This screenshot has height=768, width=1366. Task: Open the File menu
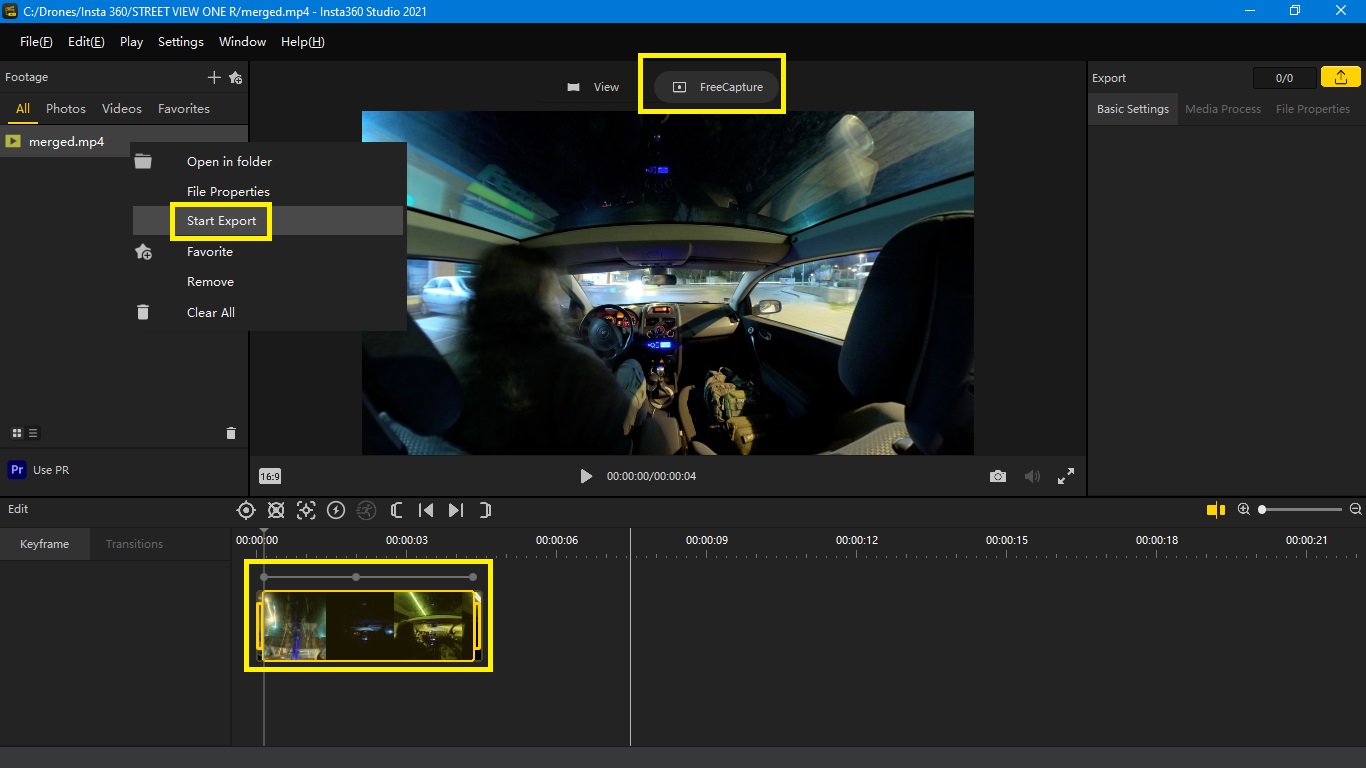click(x=36, y=42)
